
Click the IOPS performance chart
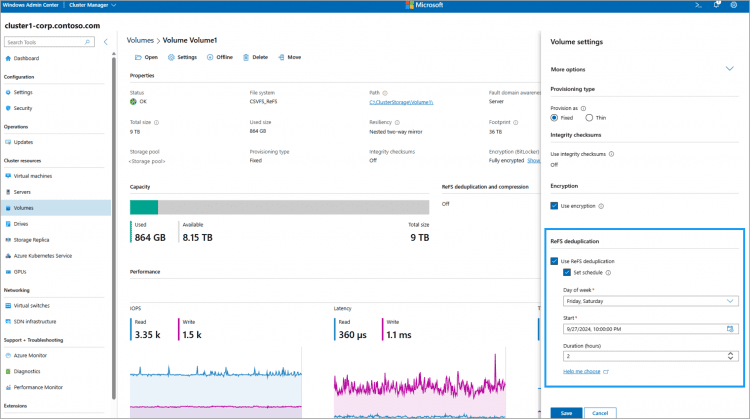(216, 382)
